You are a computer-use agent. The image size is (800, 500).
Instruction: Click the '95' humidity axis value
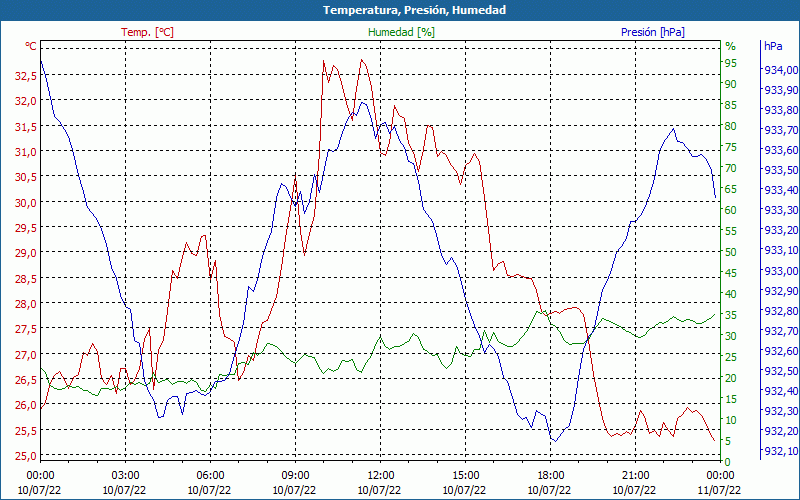[731, 63]
